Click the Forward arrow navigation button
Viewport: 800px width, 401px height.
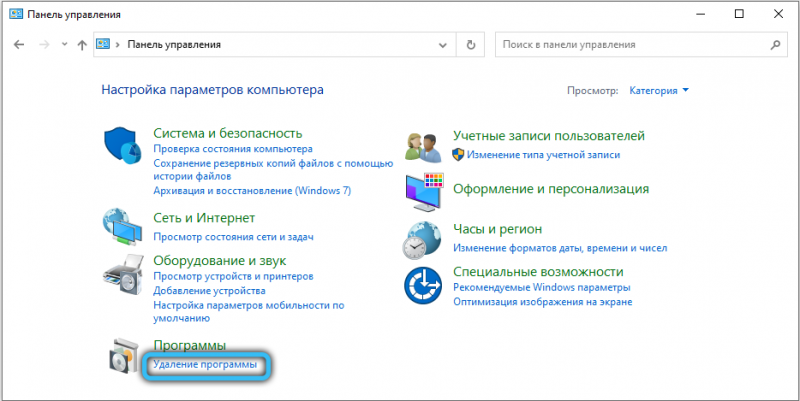[44, 45]
